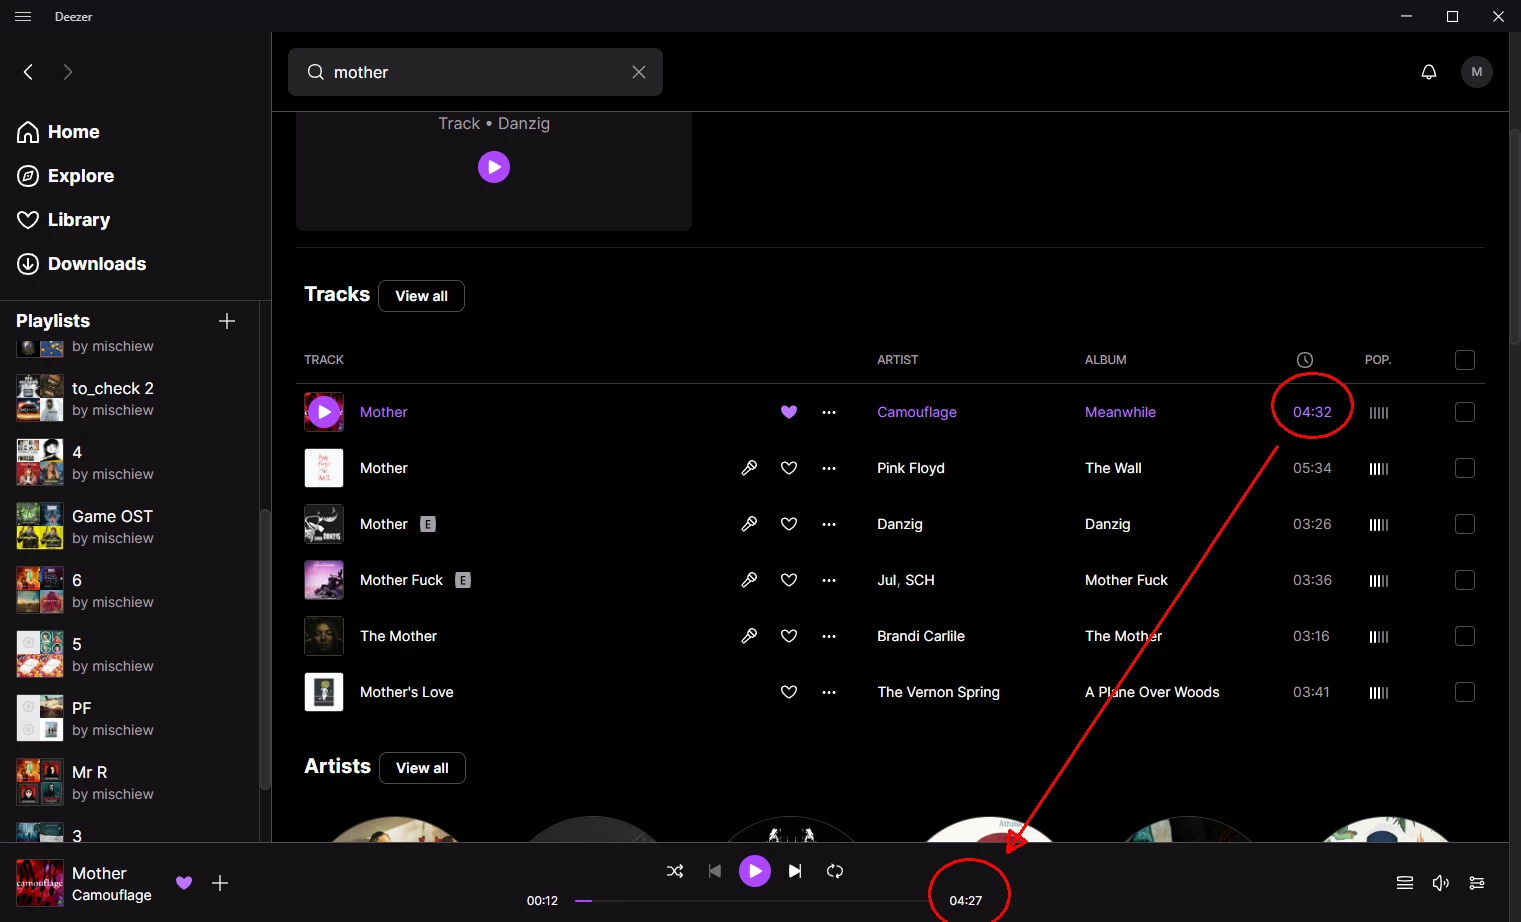1521x922 pixels.
Task: Seek along the playback progress bar
Action: (754, 901)
